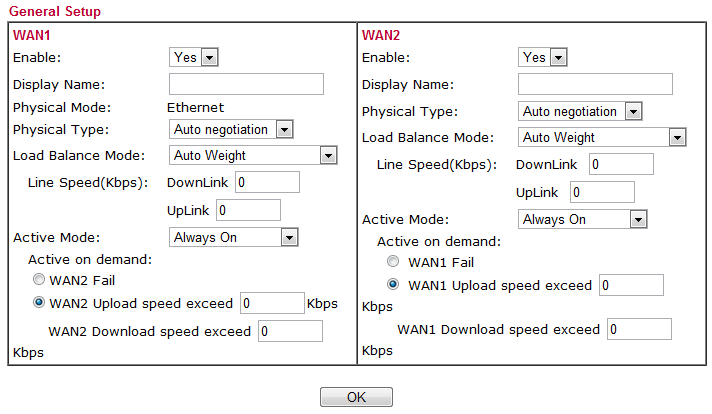Click WAN1 DownLink speed input
The height and width of the screenshot is (414, 712).
click(x=267, y=182)
